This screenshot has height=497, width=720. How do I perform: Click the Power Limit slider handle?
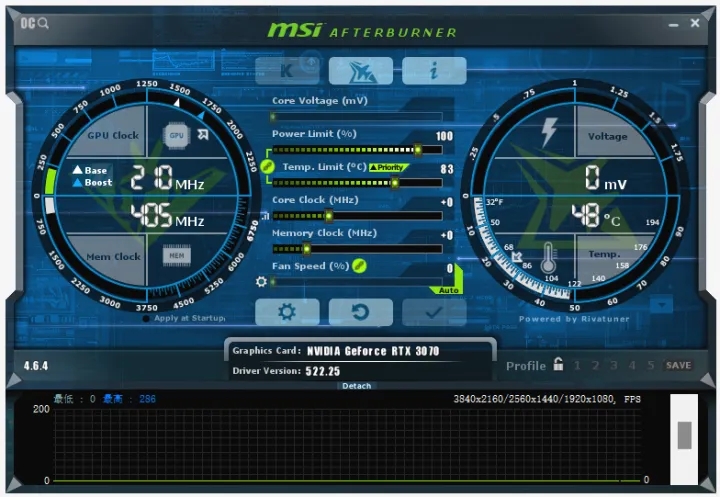point(417,150)
